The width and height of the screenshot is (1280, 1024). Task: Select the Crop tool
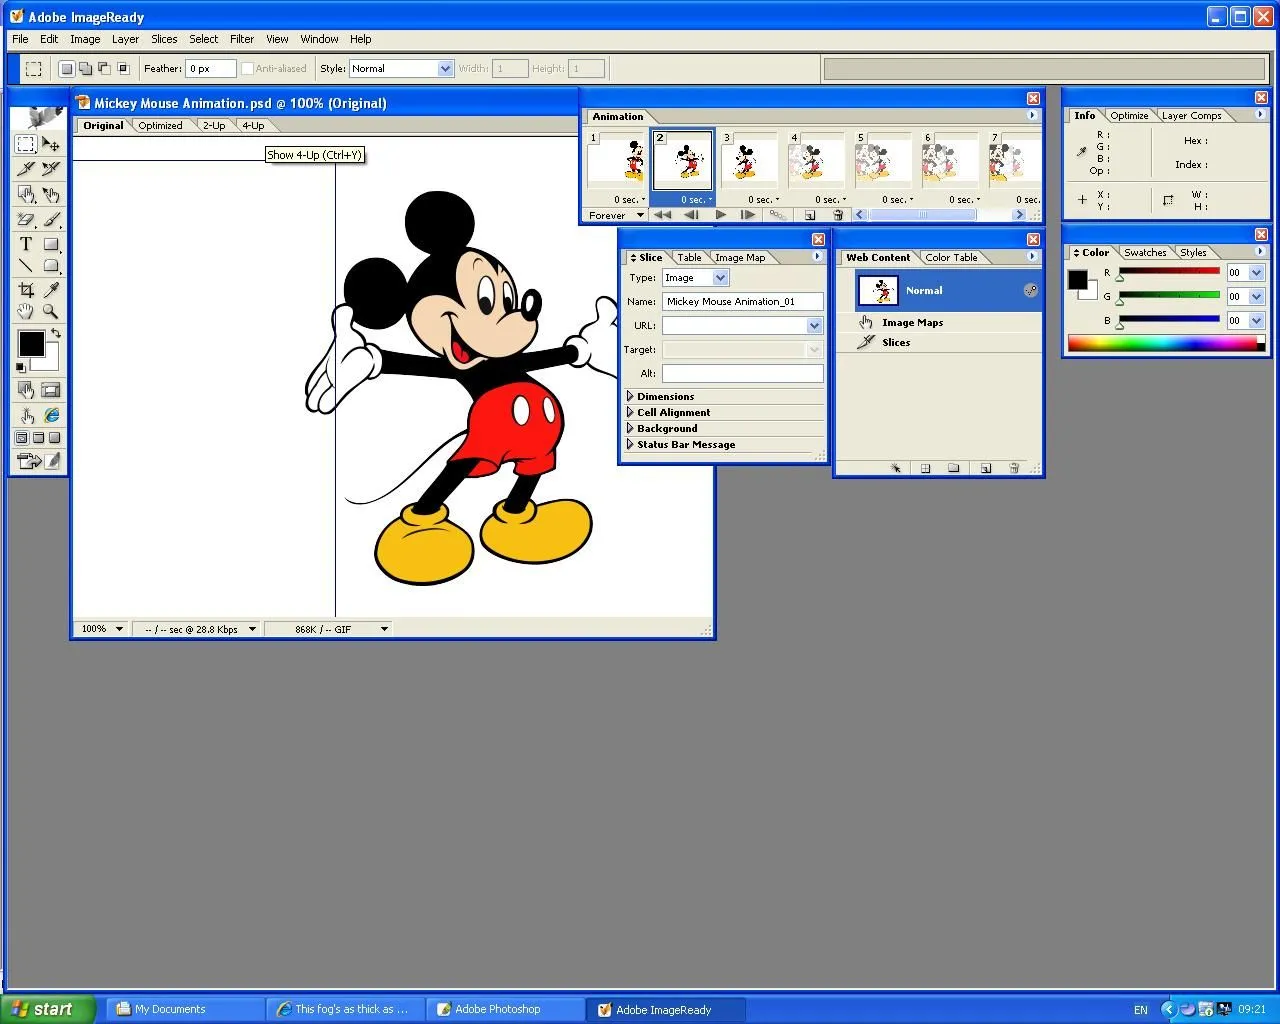tap(26, 289)
